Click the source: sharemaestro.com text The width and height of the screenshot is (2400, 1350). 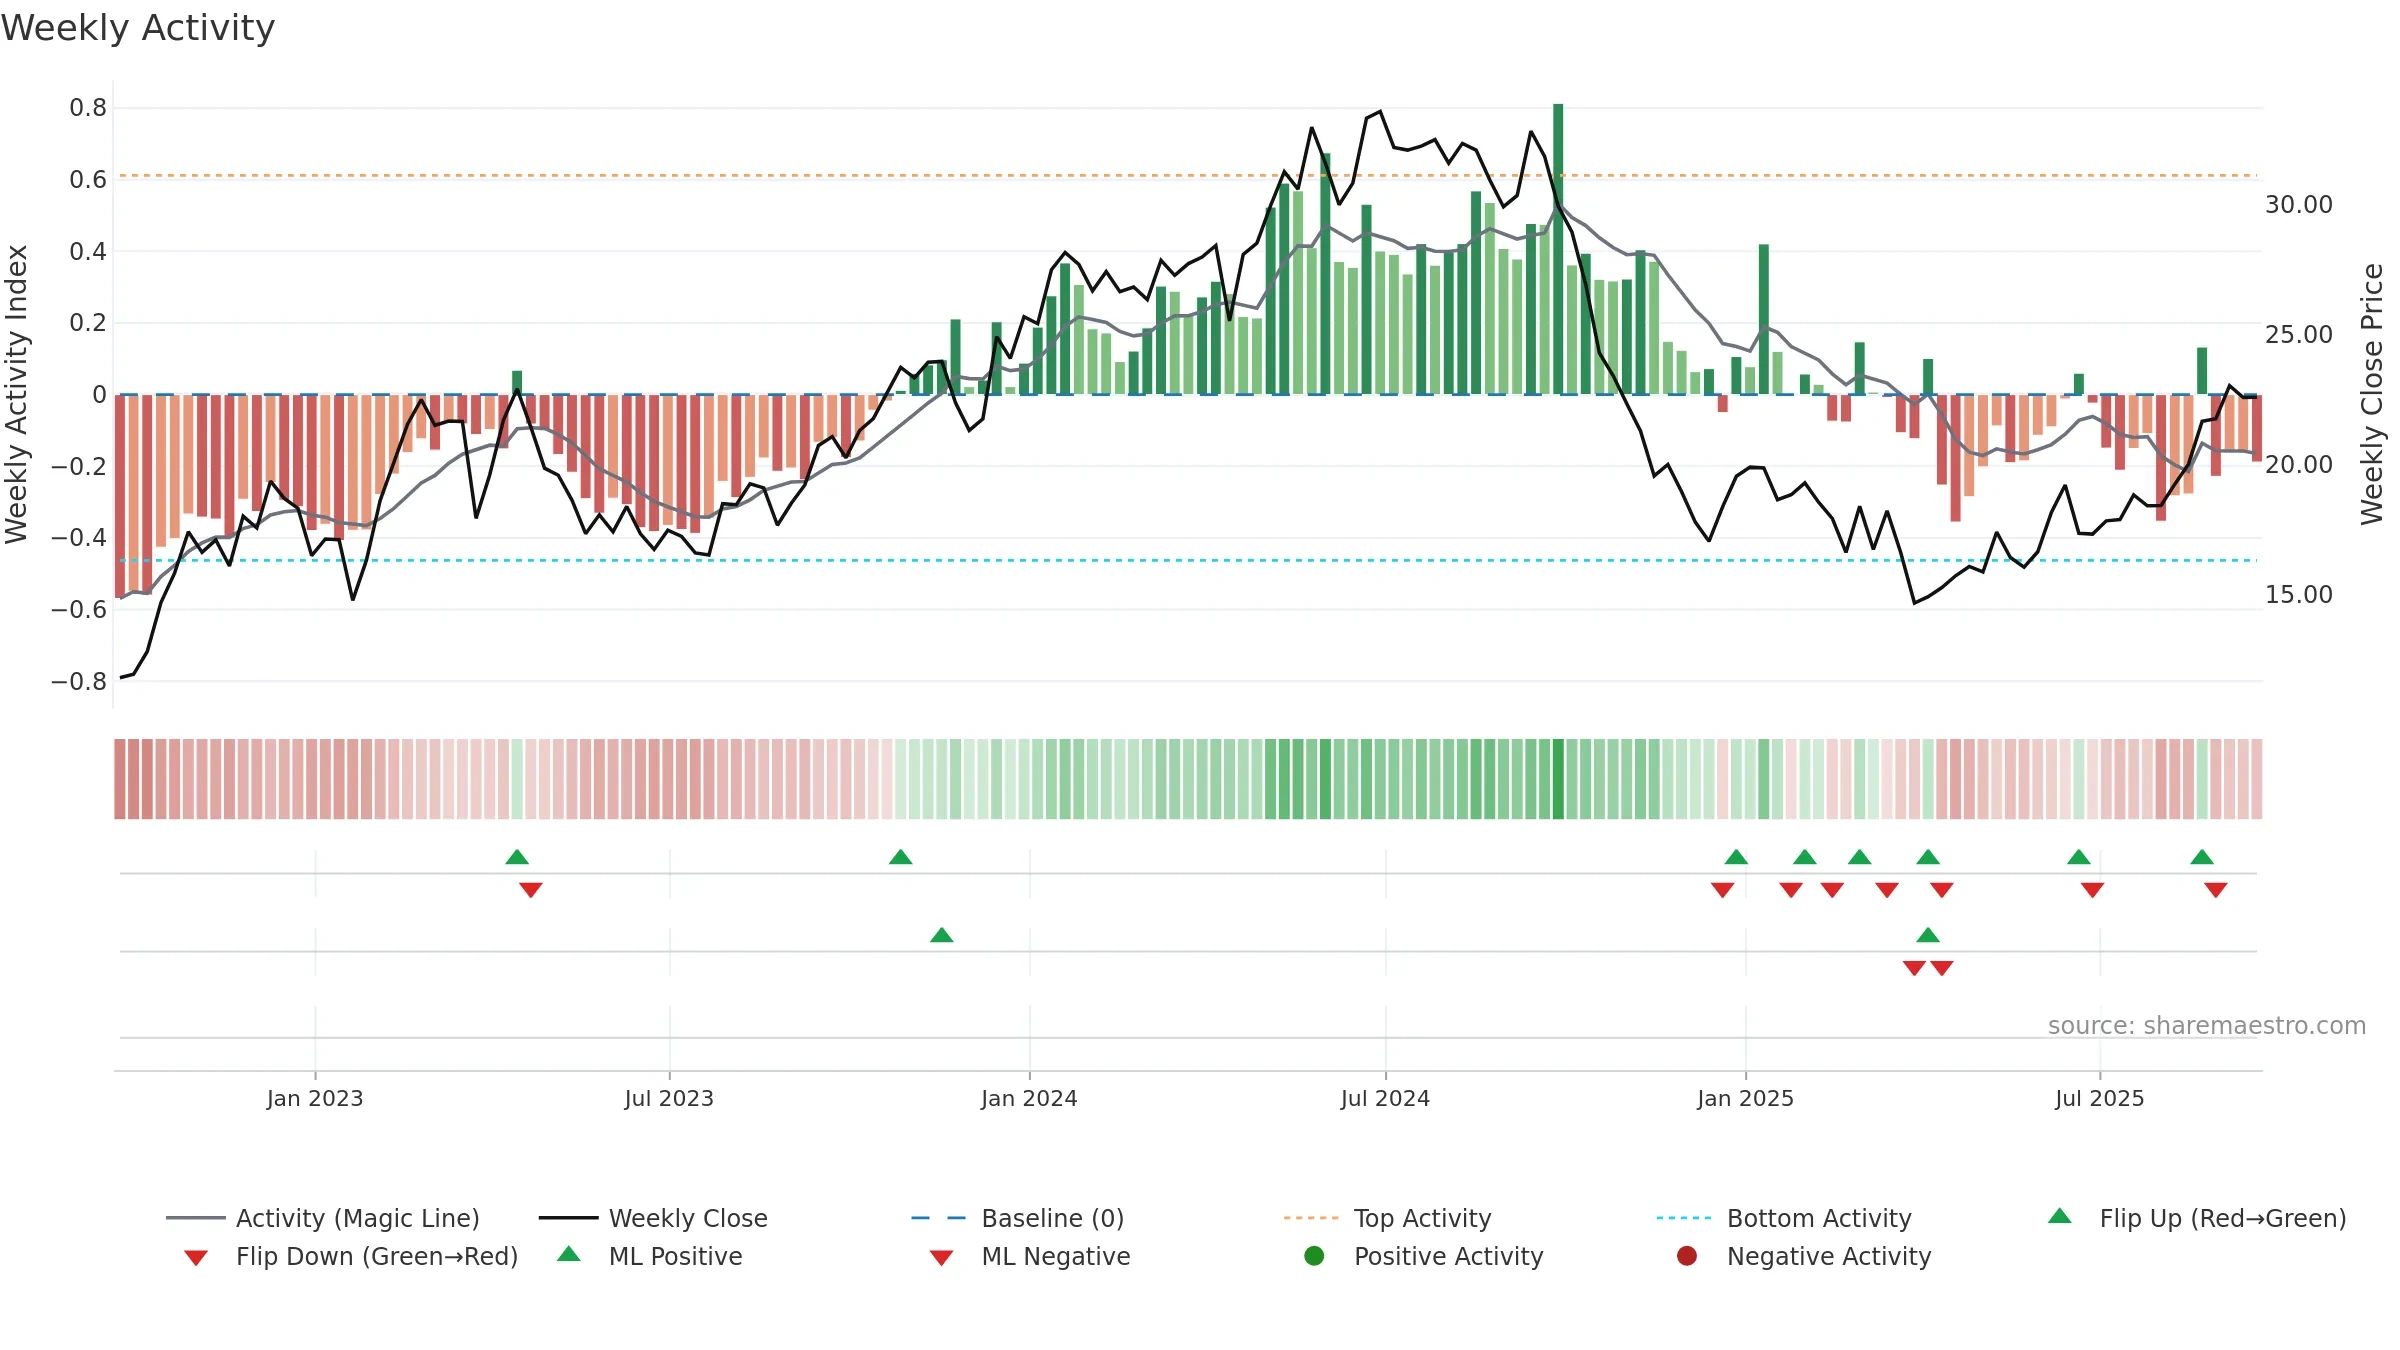pyautogui.click(x=2207, y=1026)
